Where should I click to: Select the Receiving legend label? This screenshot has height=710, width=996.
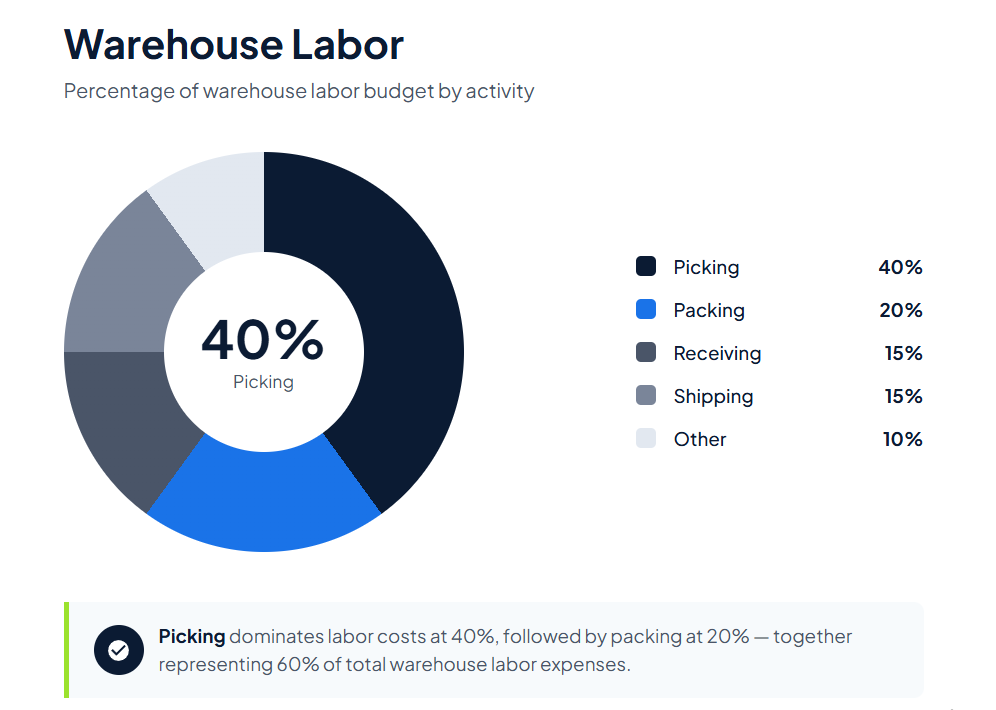coord(717,353)
